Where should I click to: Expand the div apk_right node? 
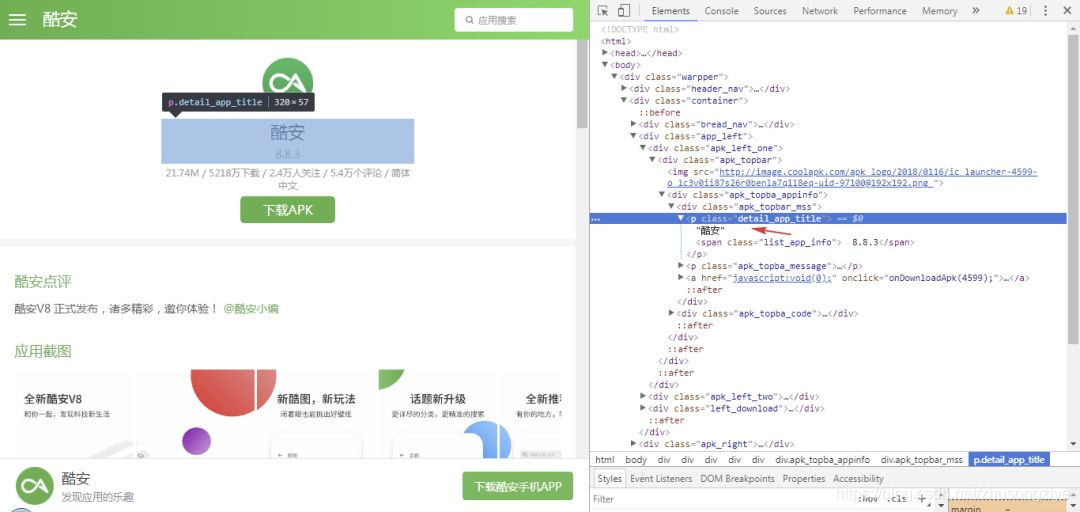tap(634, 444)
